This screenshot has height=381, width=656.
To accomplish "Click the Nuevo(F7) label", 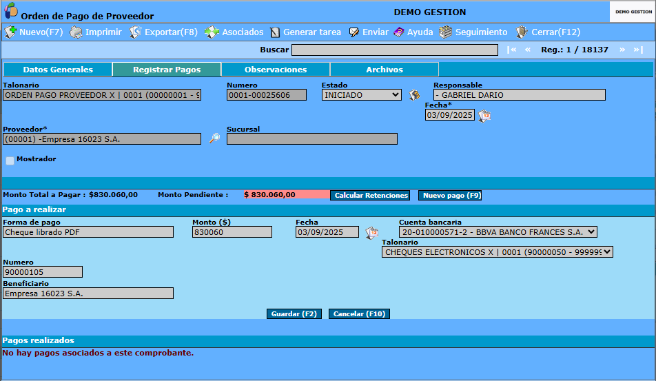I will 41,32.
